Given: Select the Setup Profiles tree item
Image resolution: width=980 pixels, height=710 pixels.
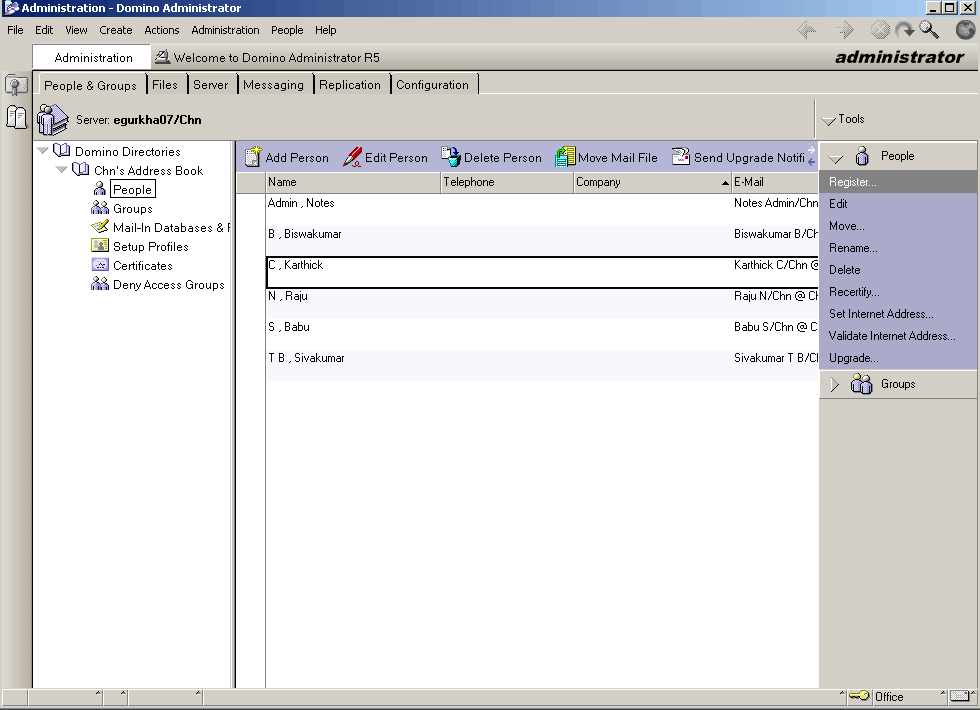Looking at the screenshot, I should tap(151, 246).
